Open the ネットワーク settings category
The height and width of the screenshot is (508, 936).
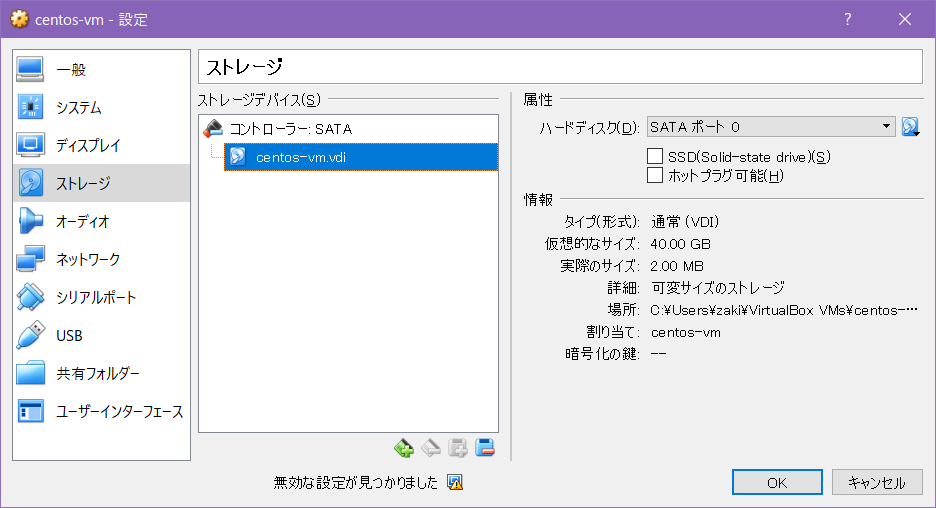coord(101,259)
